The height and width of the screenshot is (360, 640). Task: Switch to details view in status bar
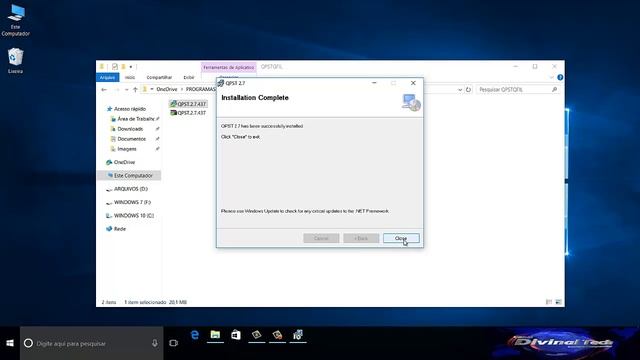click(x=549, y=302)
